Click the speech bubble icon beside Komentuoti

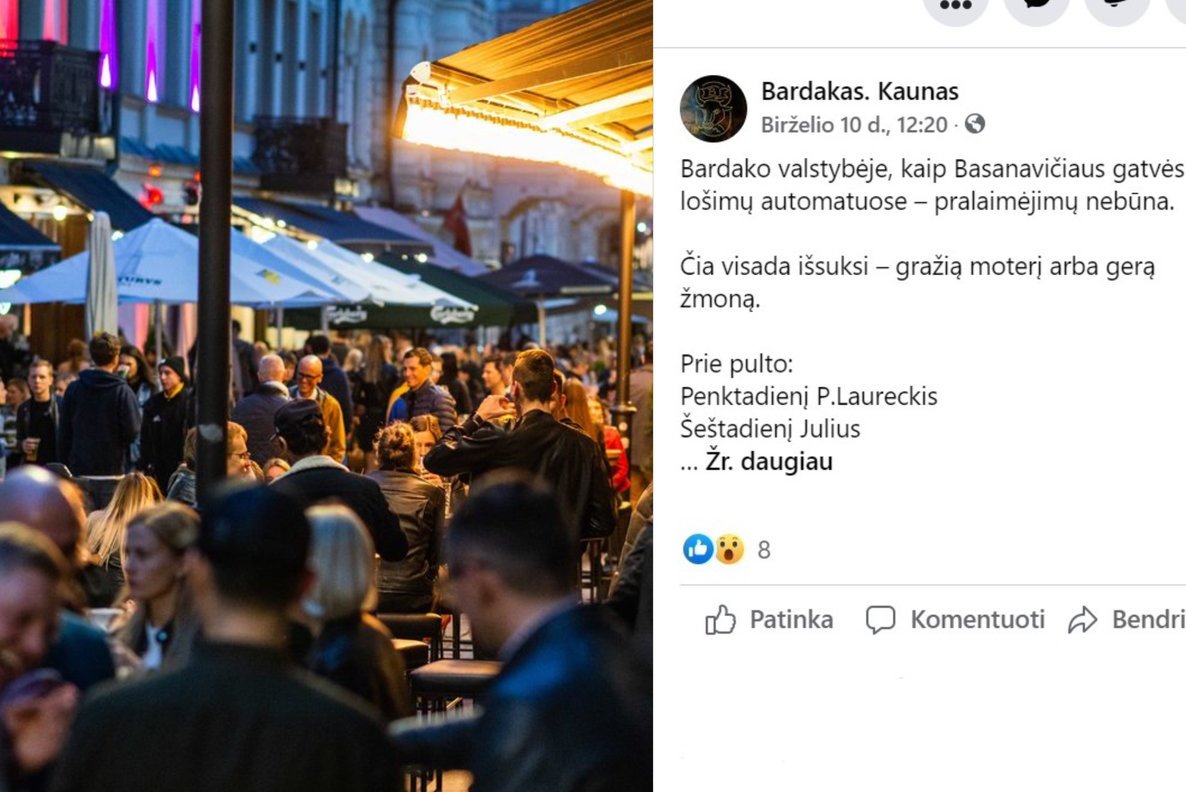click(x=880, y=620)
